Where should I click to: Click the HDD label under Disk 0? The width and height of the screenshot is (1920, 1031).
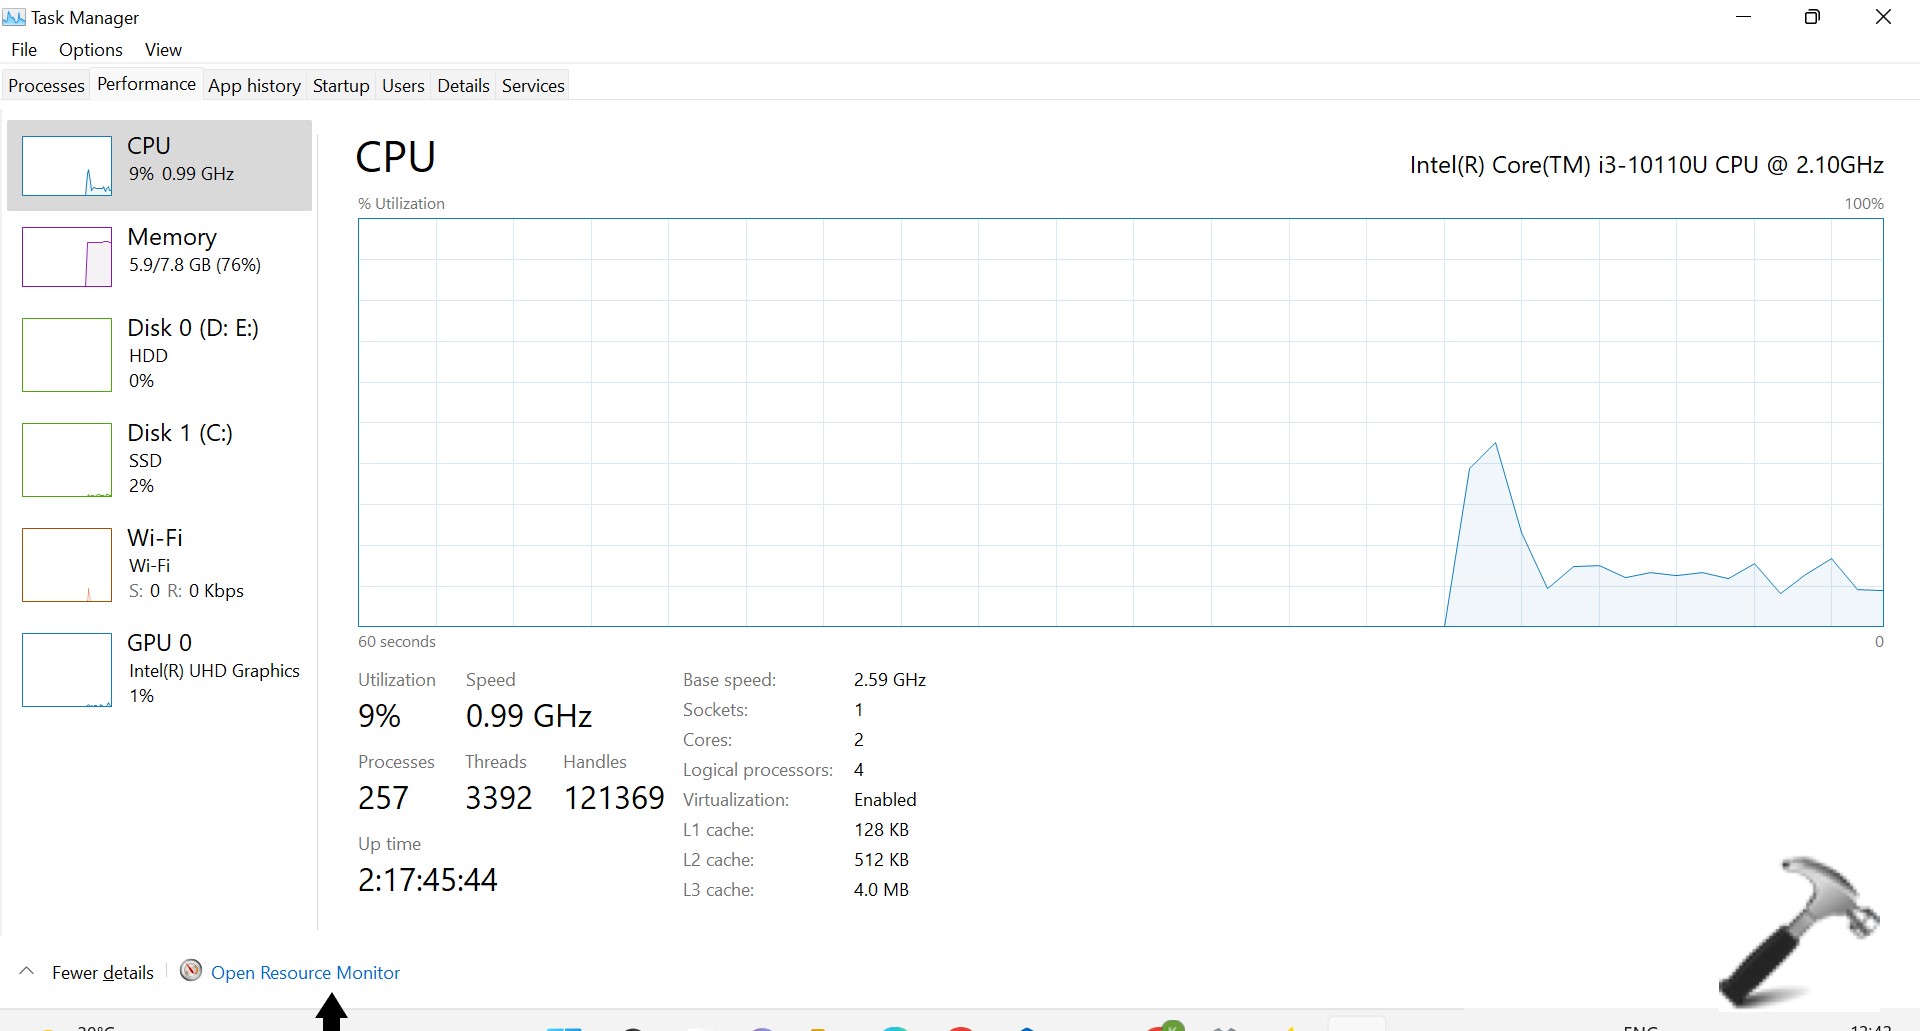(148, 356)
